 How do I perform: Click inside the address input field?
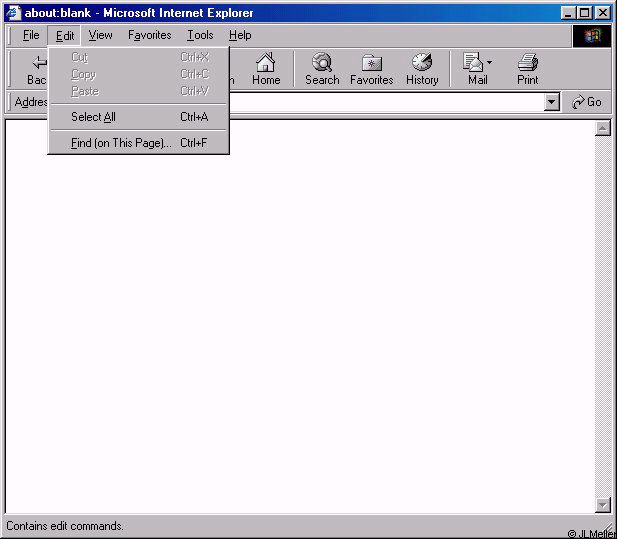pyautogui.click(x=386, y=102)
